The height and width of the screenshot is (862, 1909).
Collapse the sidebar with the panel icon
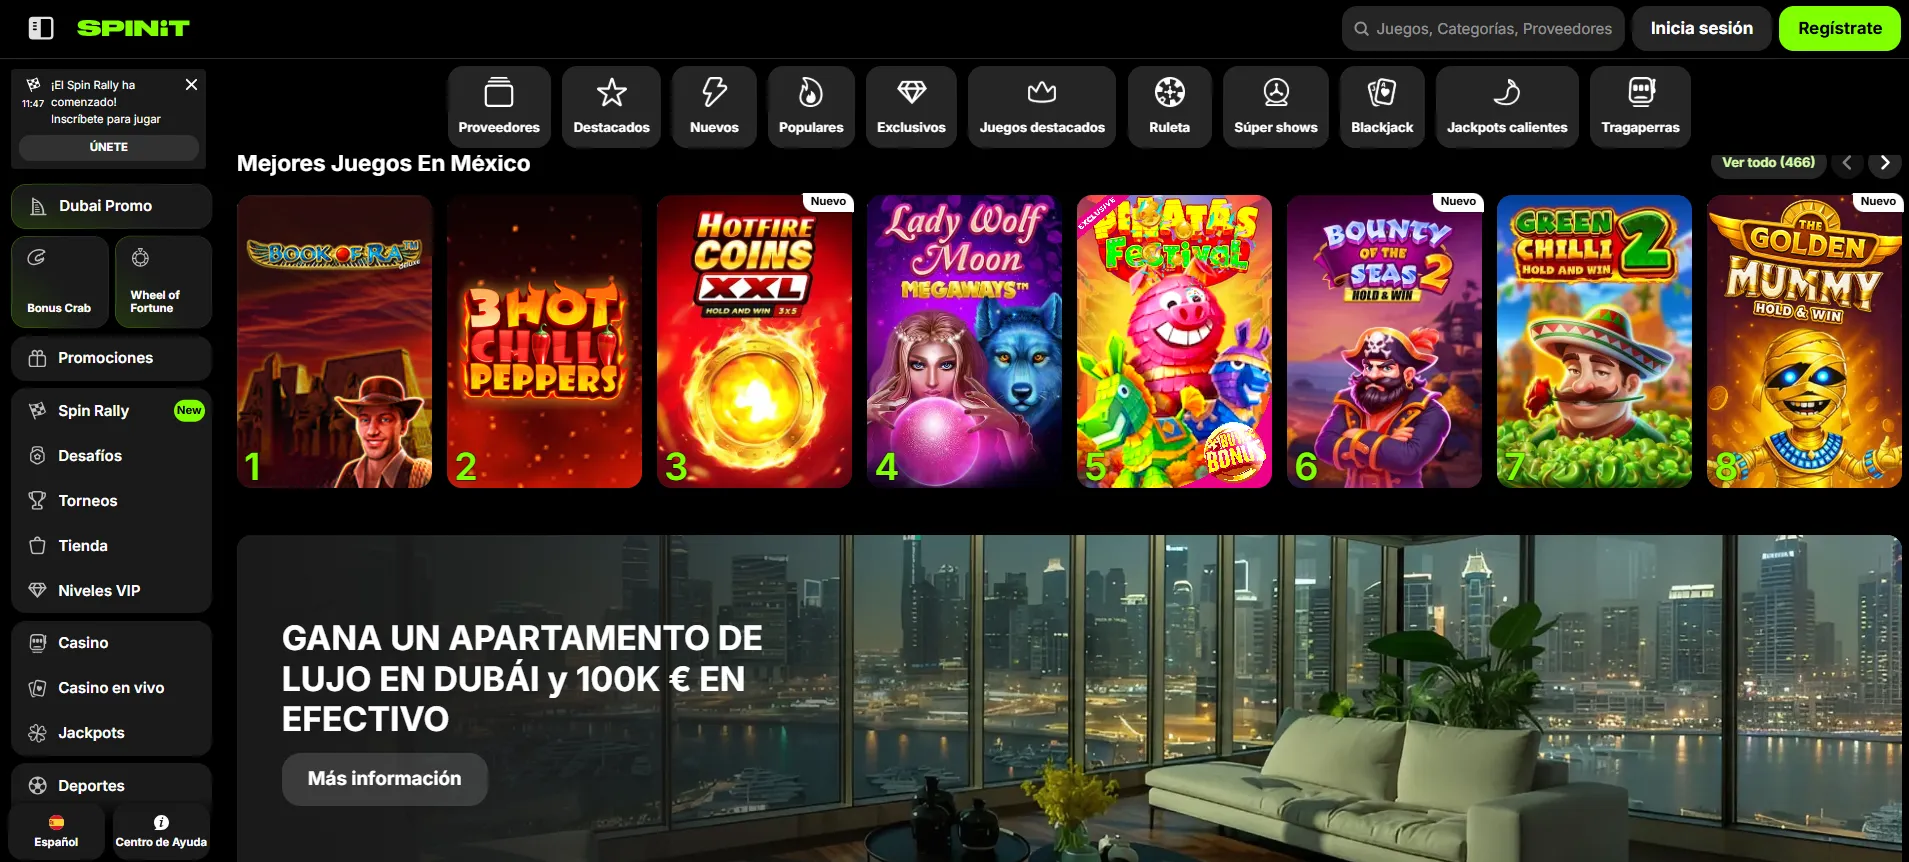pos(41,28)
